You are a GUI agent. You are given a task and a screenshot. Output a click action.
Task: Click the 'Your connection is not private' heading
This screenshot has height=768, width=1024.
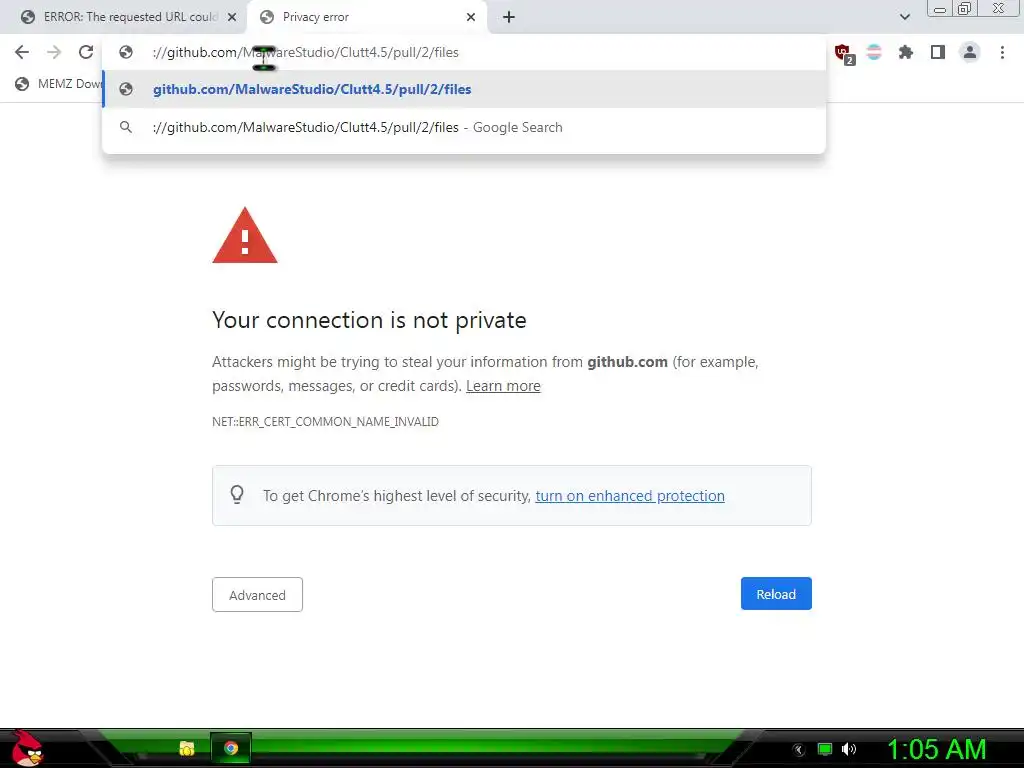pos(369,320)
